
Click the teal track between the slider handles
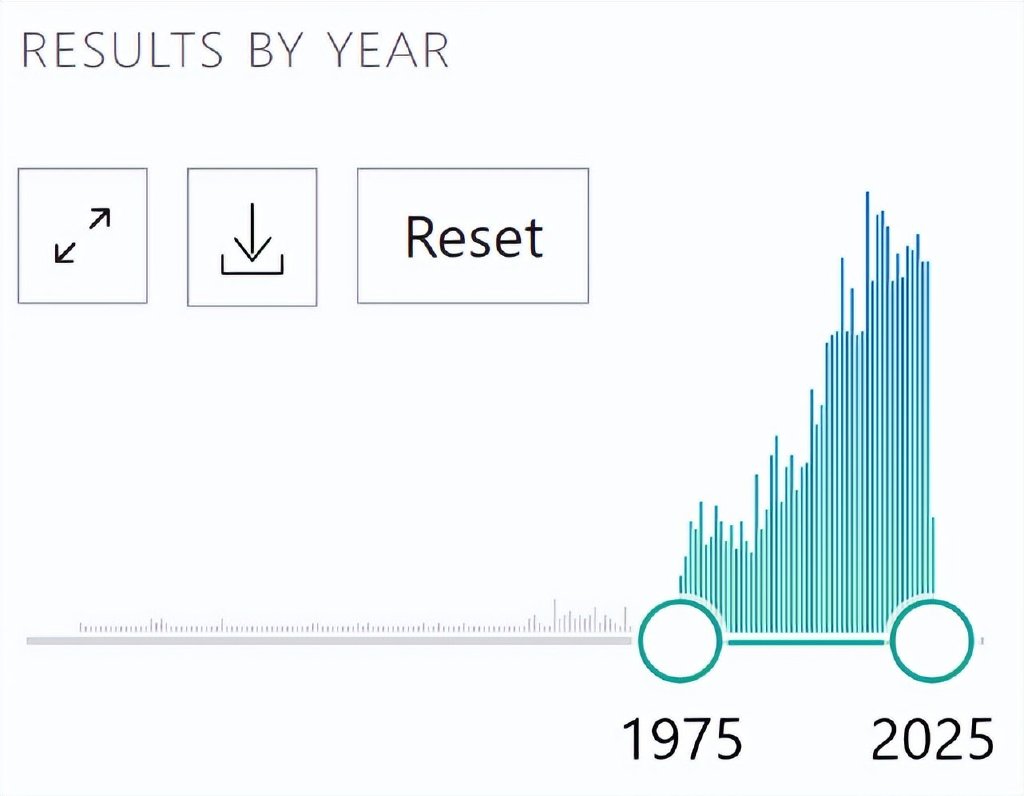(x=805, y=641)
